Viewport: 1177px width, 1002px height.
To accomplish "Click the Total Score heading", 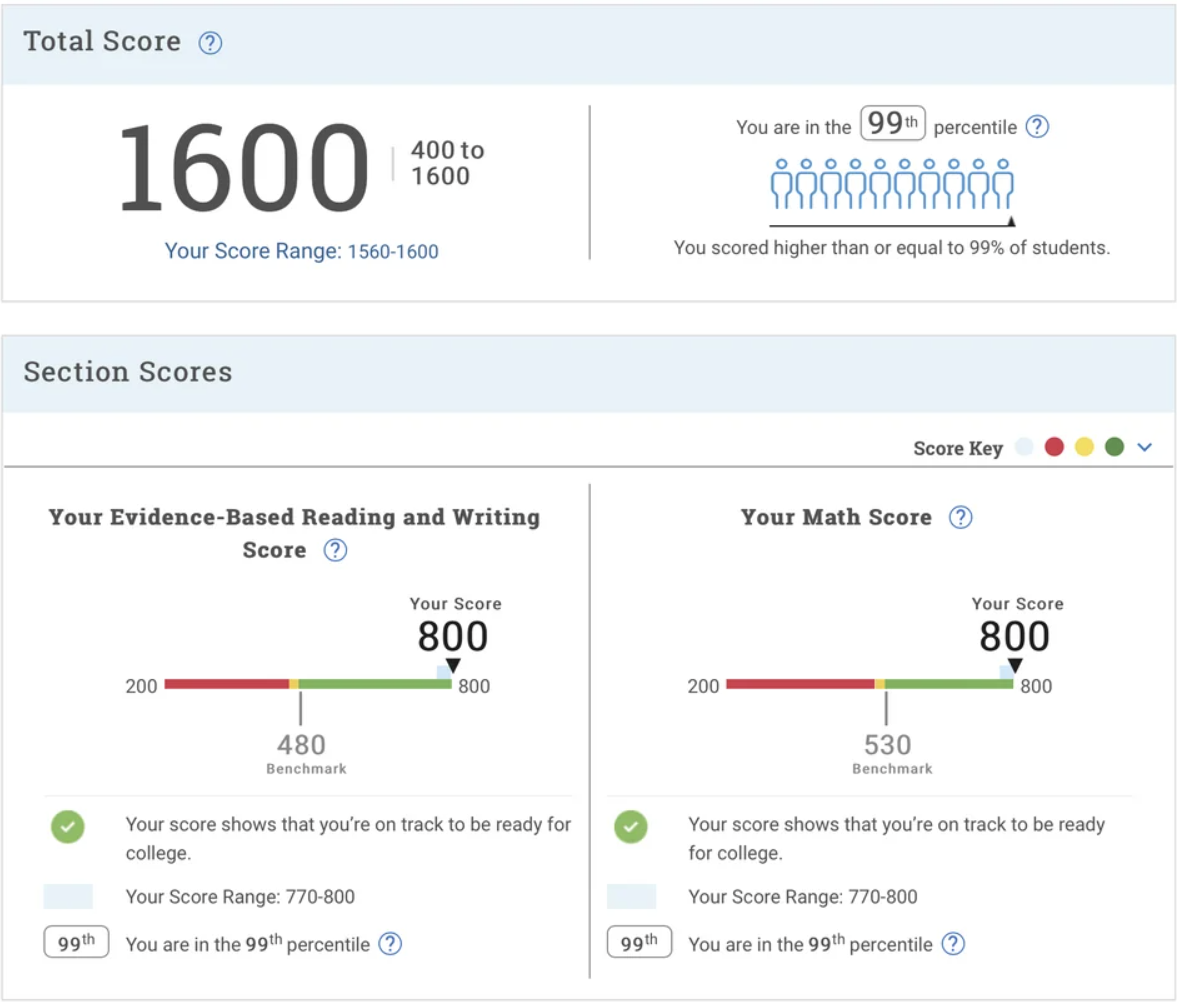I will pyautogui.click(x=102, y=41).
